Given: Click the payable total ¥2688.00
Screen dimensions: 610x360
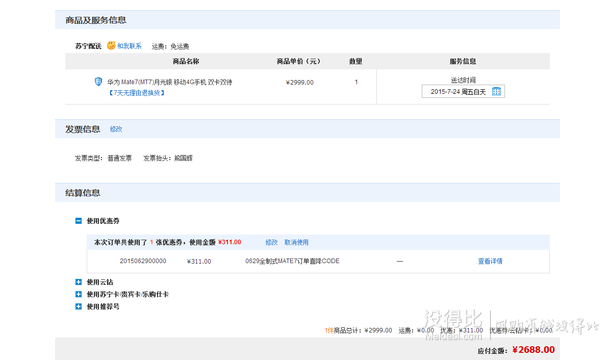Looking at the screenshot, I should [x=533, y=349].
